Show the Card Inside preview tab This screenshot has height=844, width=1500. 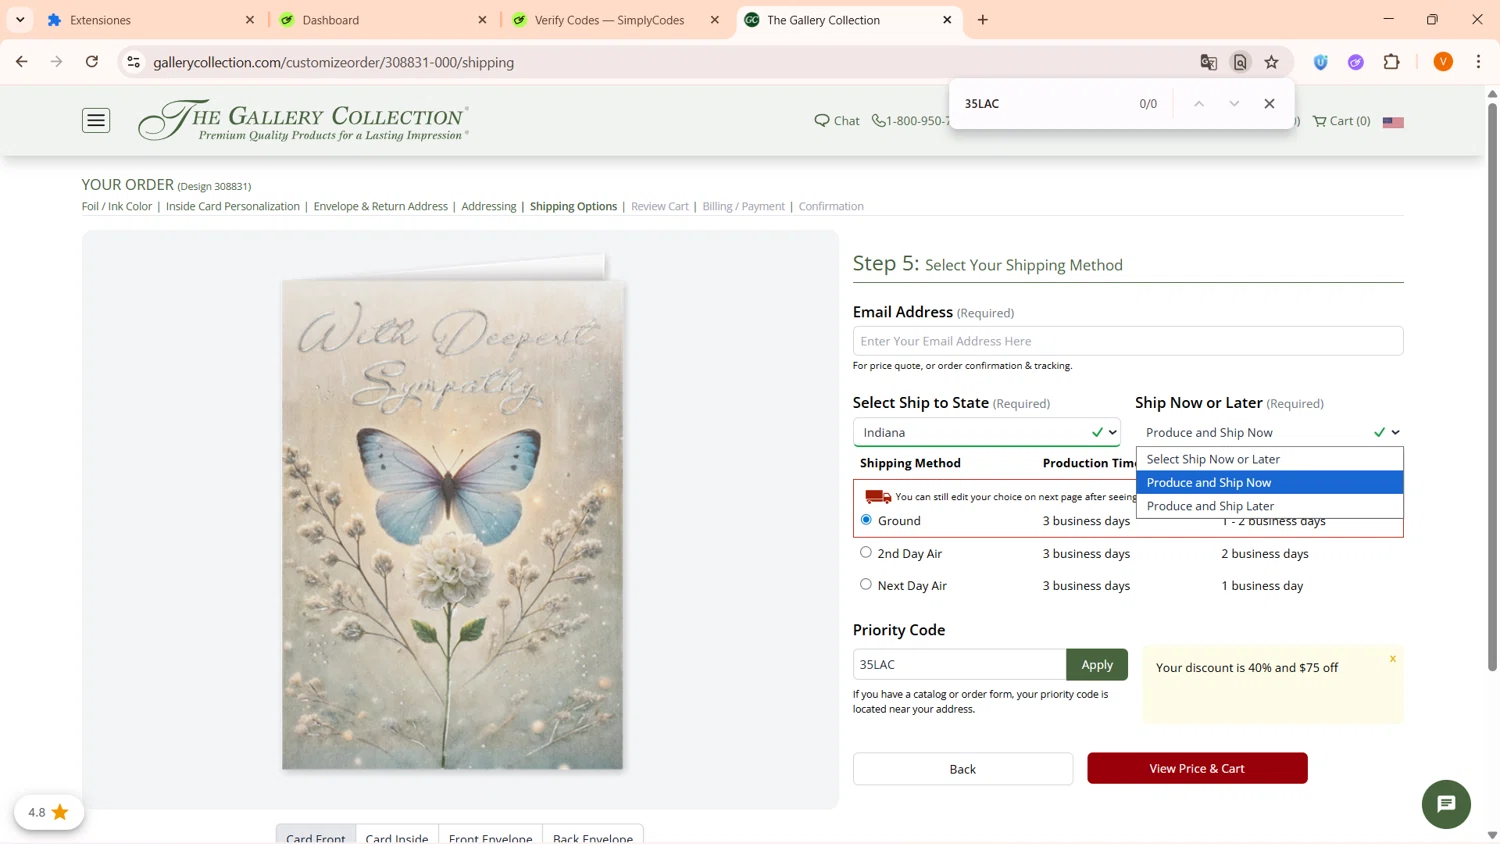coord(397,836)
